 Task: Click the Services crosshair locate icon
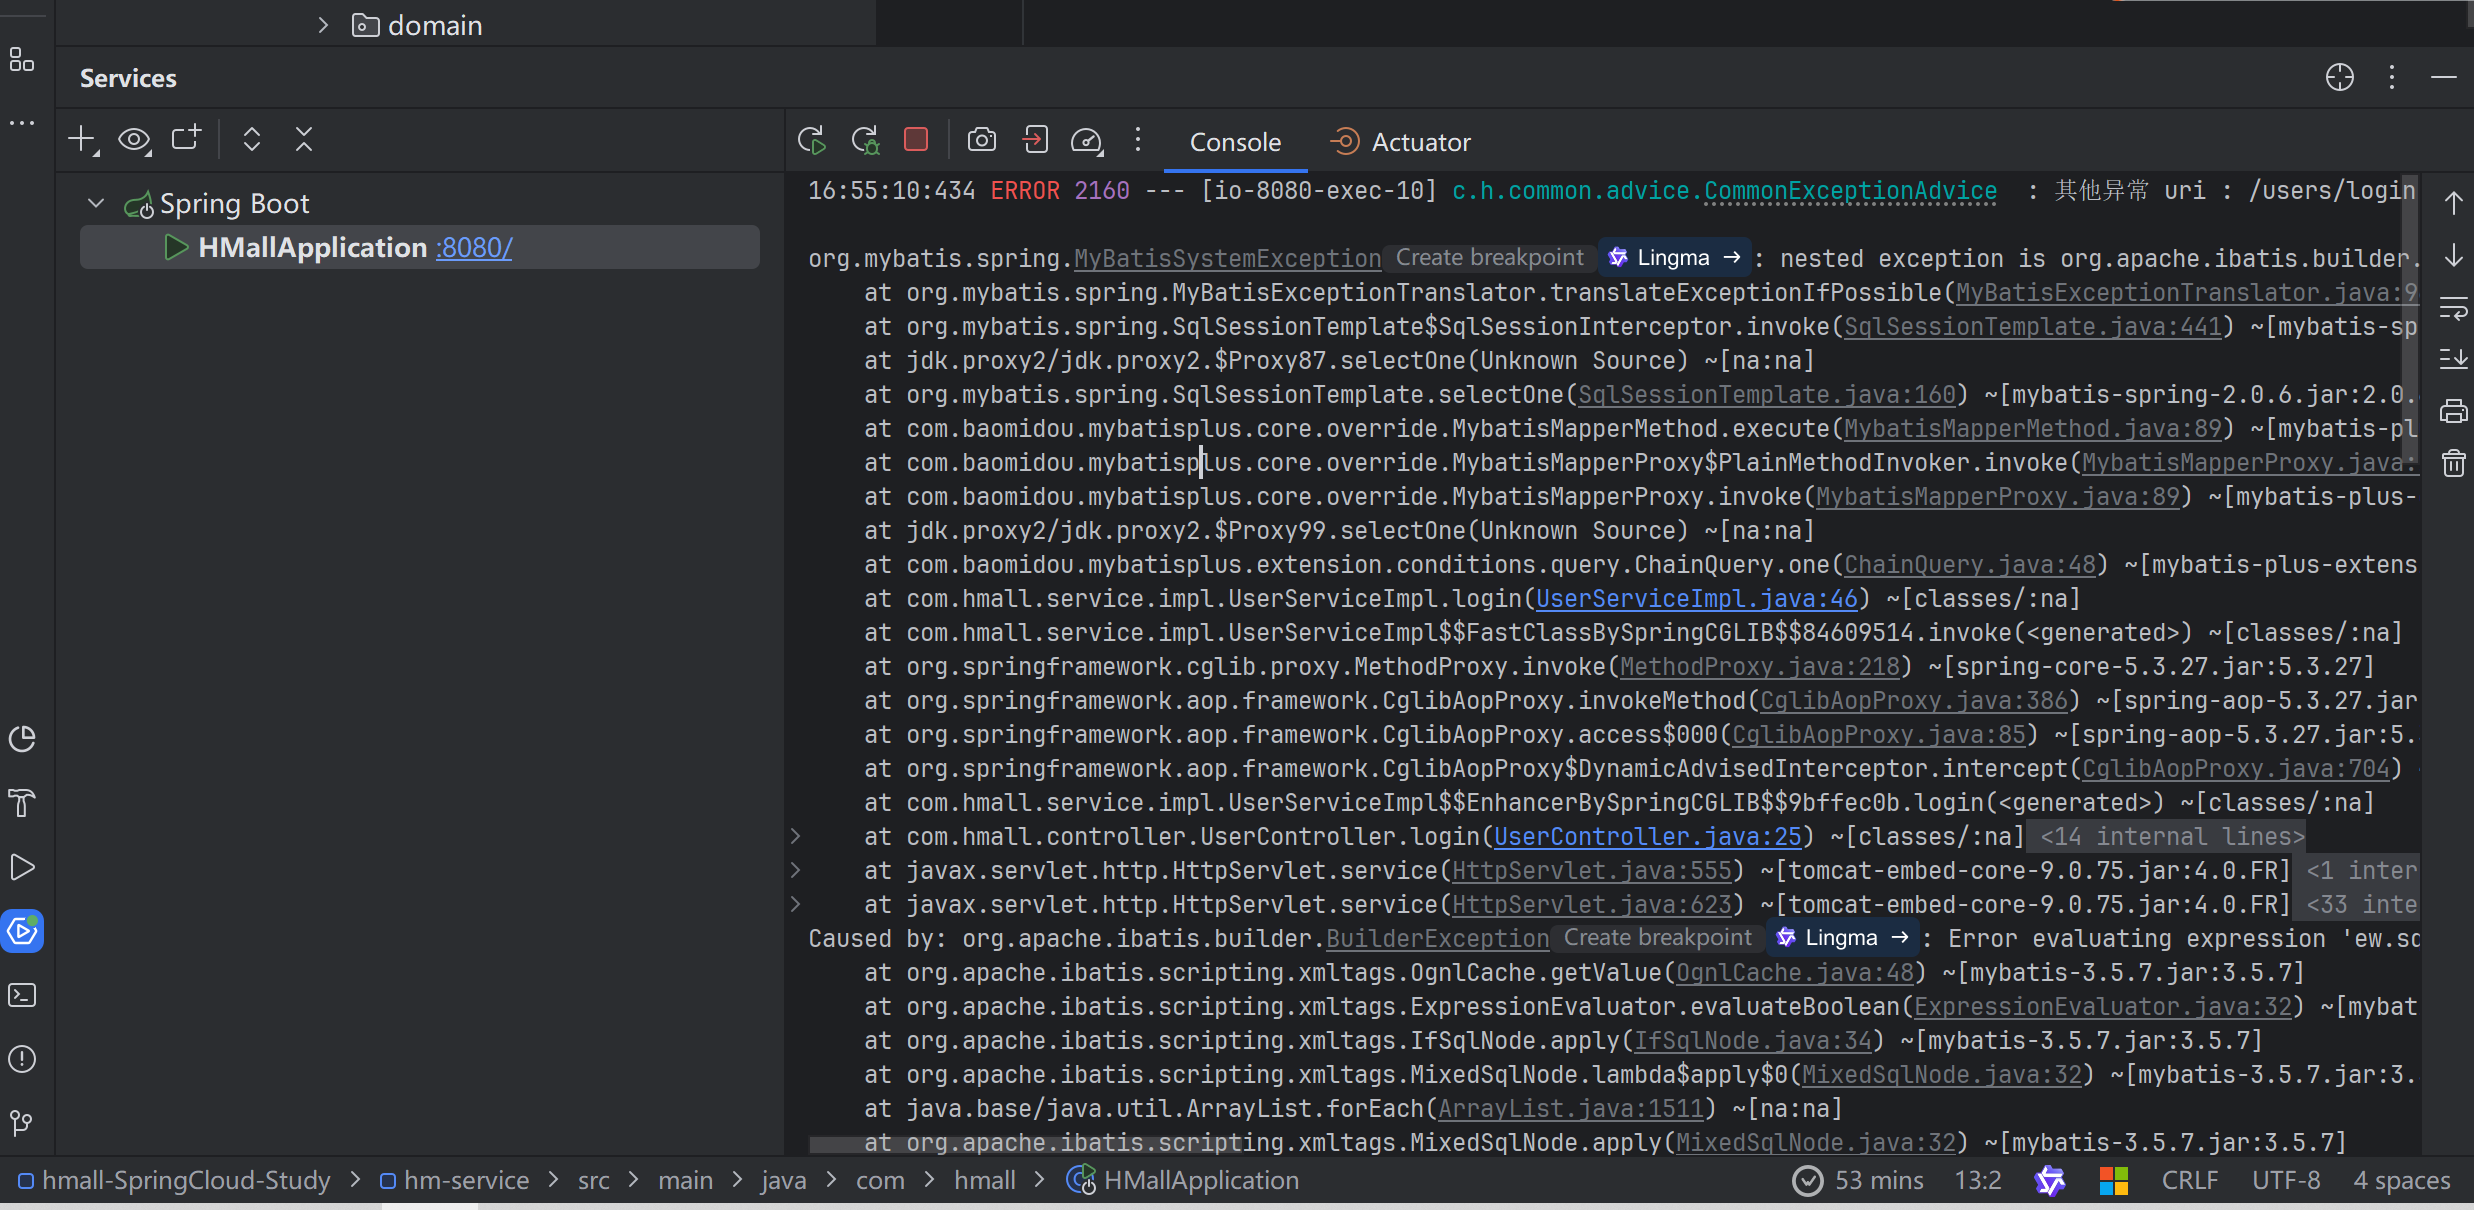click(x=2340, y=77)
